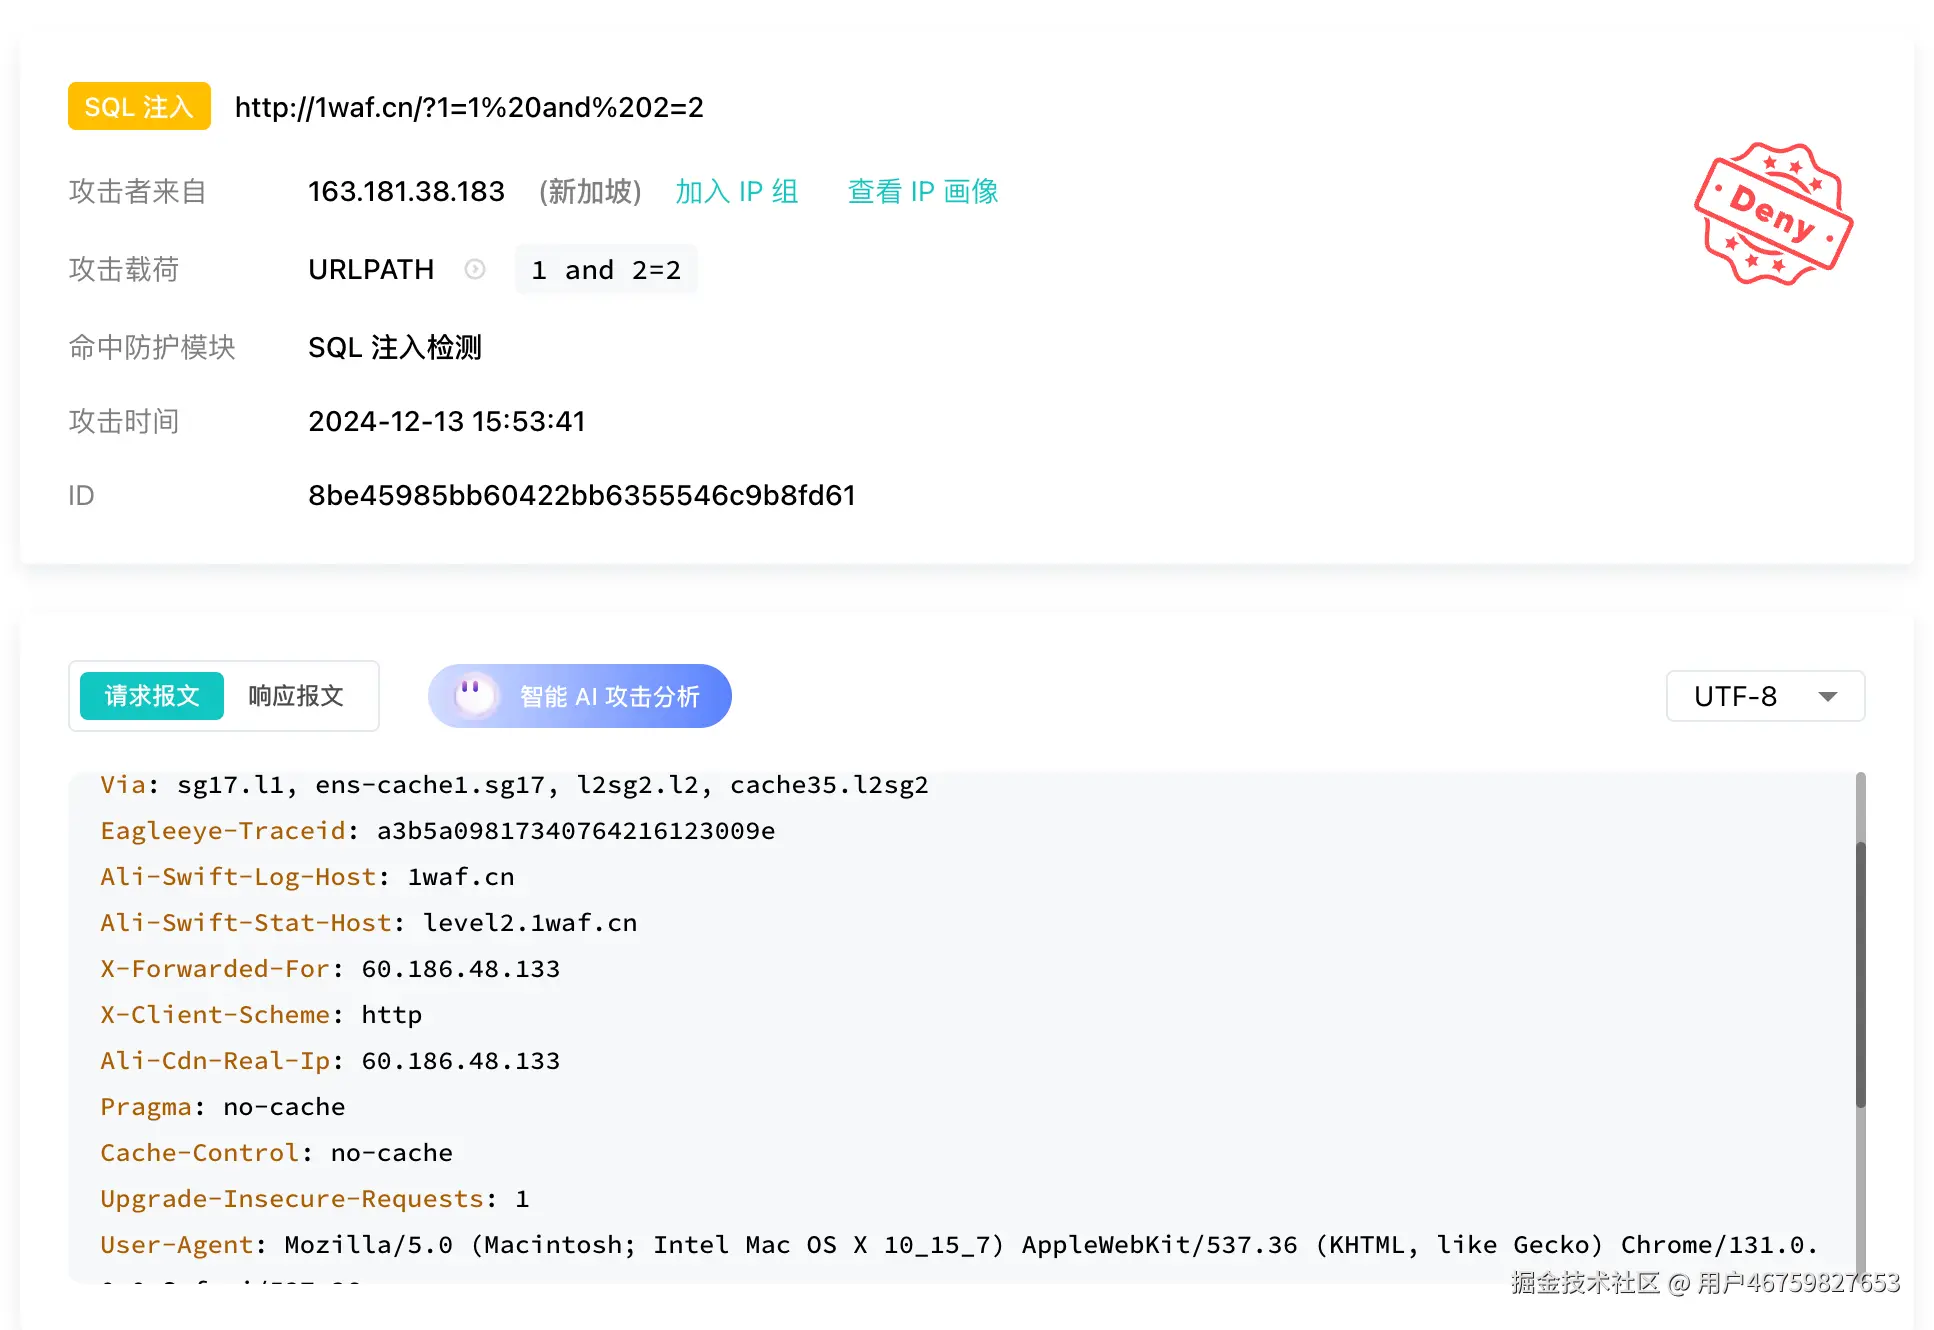Screen dimensions: 1934x1330
Task: Click the payload chip "1 and 2=2"
Action: tap(606, 270)
